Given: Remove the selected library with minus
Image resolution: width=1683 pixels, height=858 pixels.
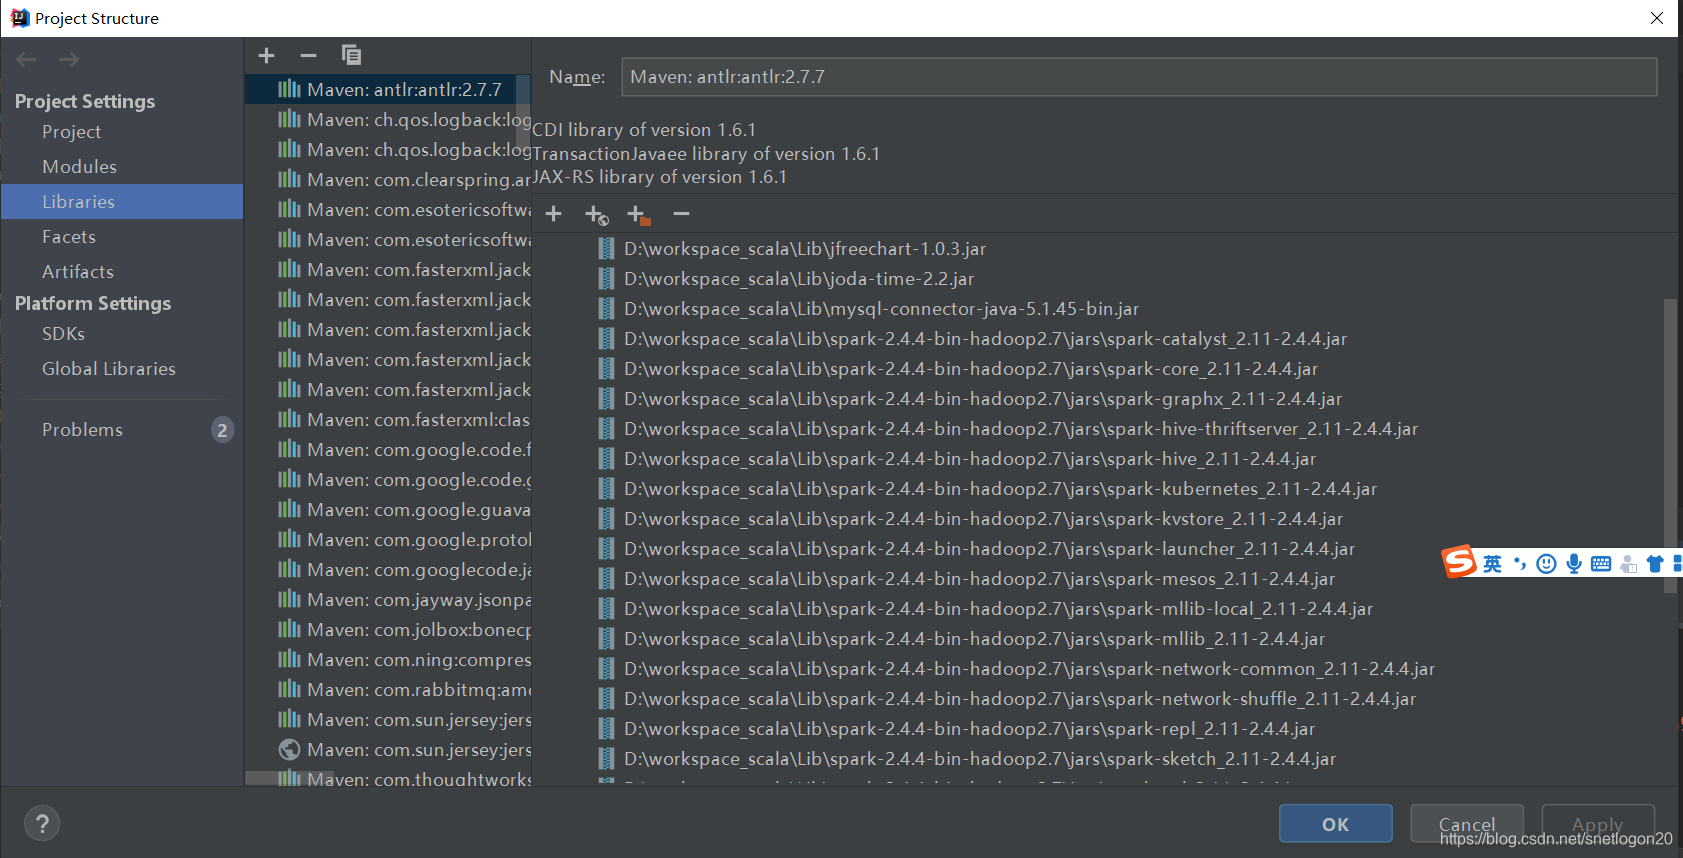Looking at the screenshot, I should tap(308, 55).
